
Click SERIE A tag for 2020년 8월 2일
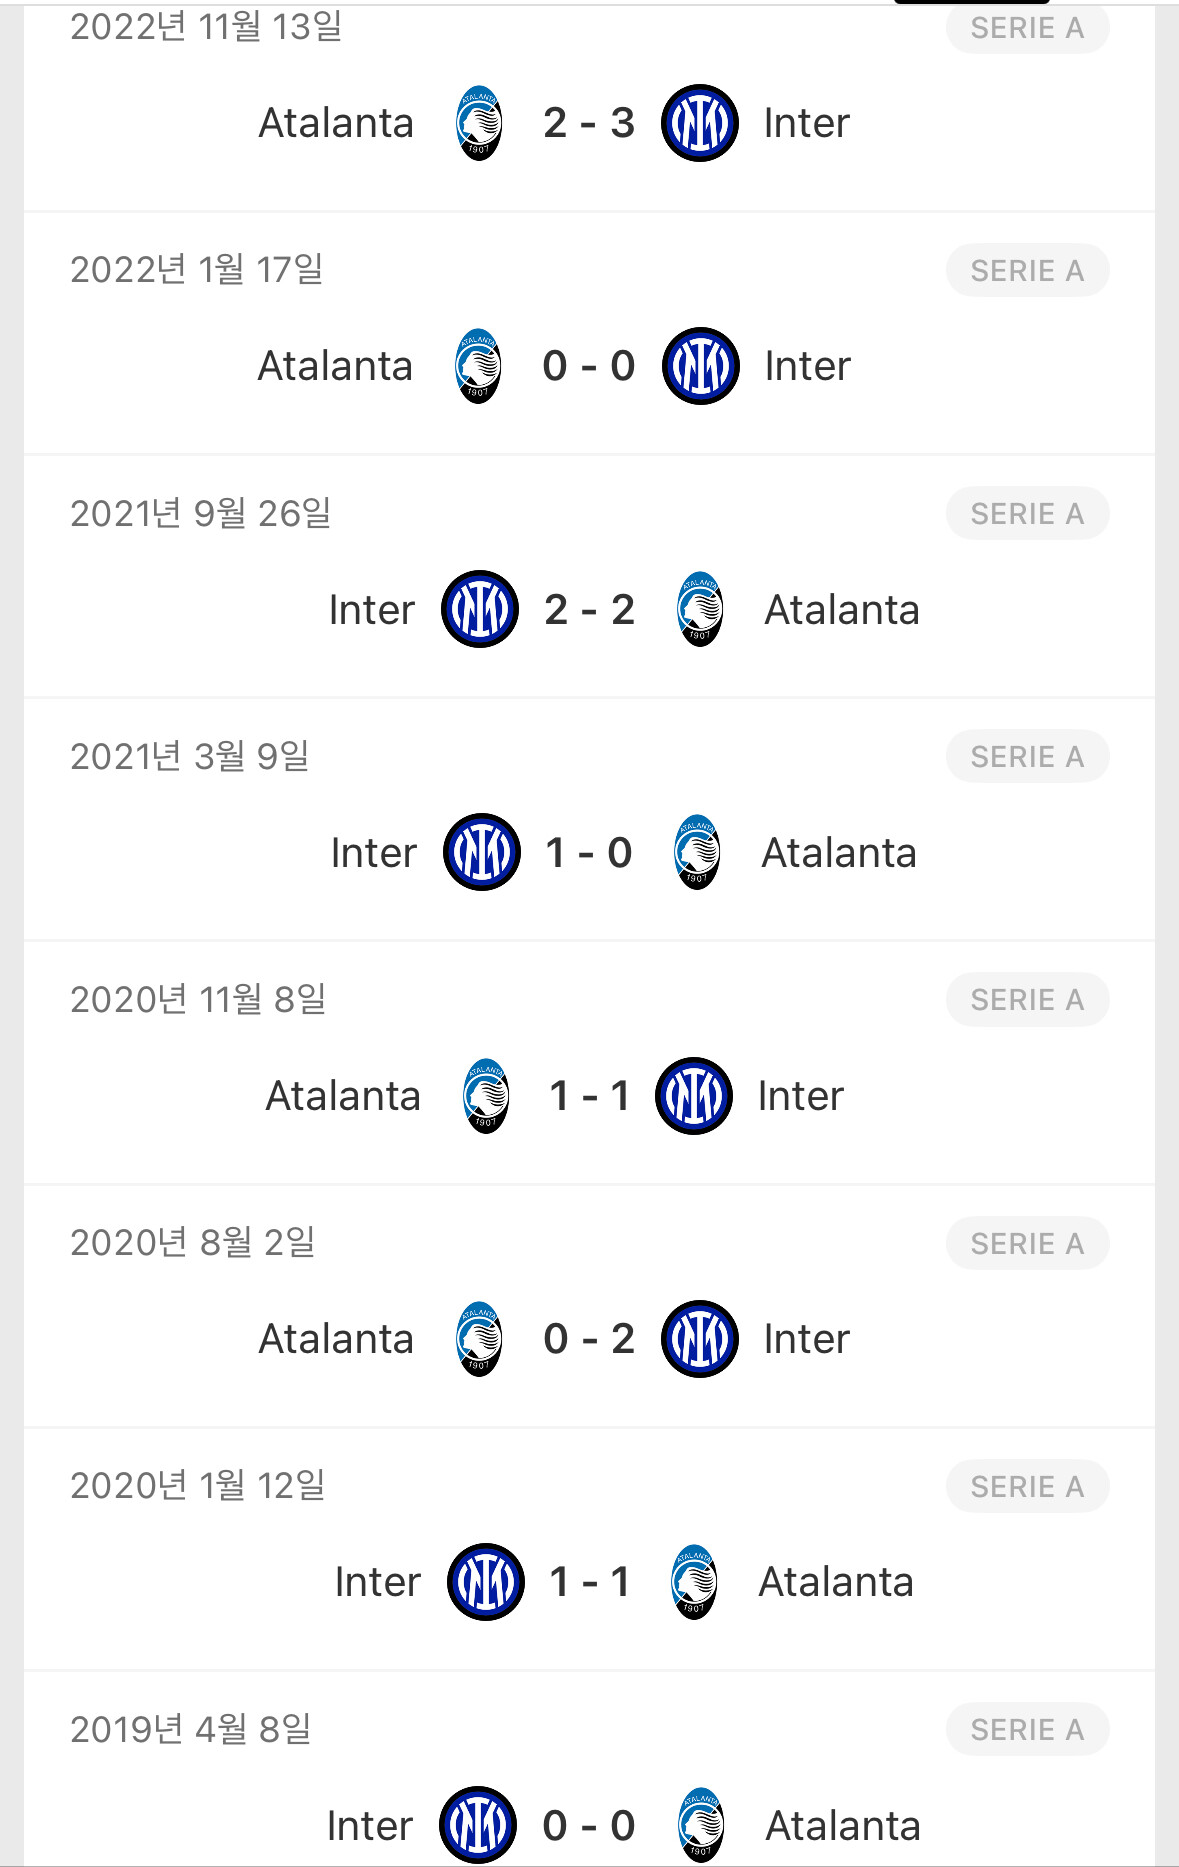point(1027,1244)
